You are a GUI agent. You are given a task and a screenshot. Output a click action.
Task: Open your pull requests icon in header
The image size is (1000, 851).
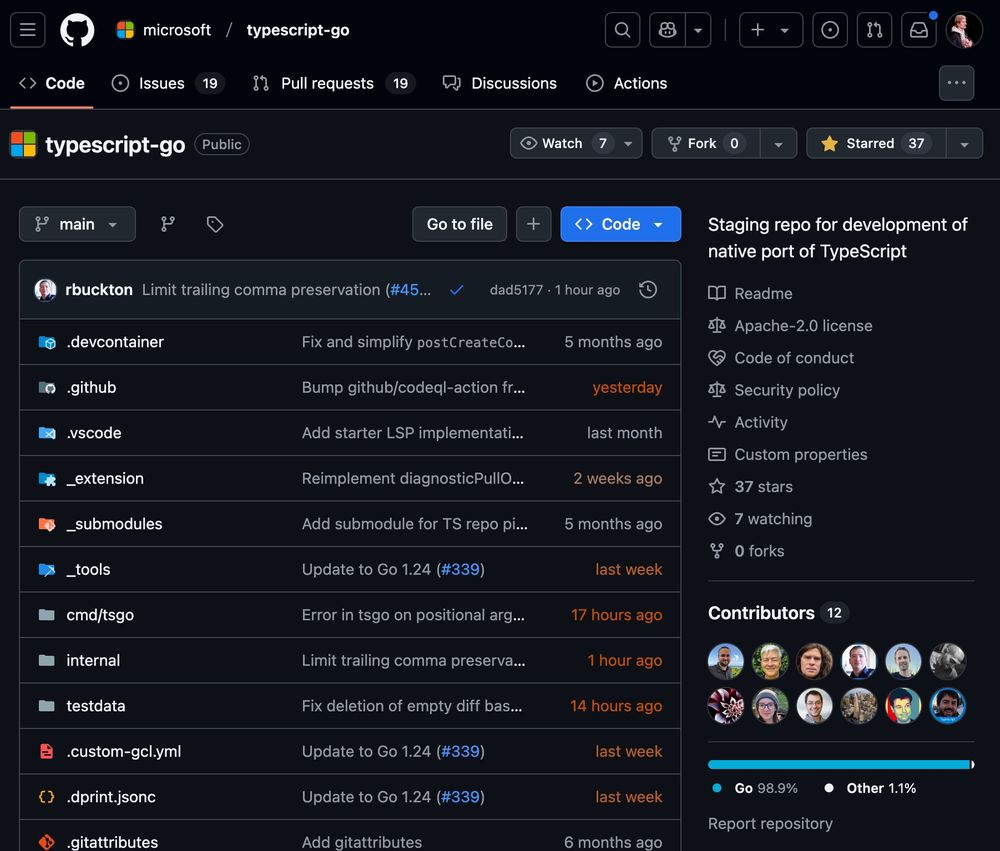click(x=874, y=30)
